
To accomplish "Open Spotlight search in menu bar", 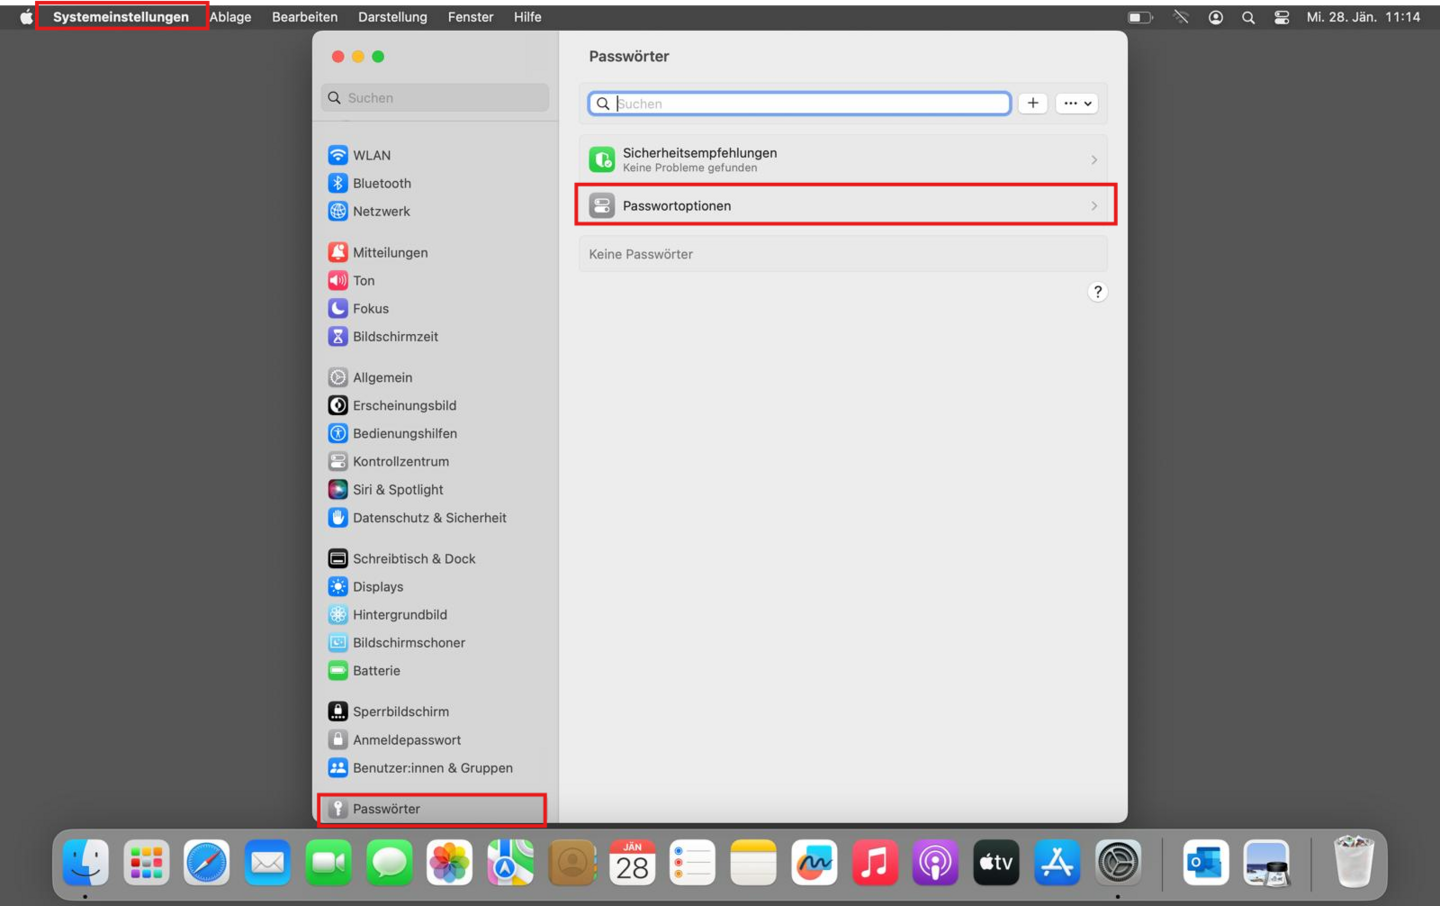I will pyautogui.click(x=1248, y=17).
